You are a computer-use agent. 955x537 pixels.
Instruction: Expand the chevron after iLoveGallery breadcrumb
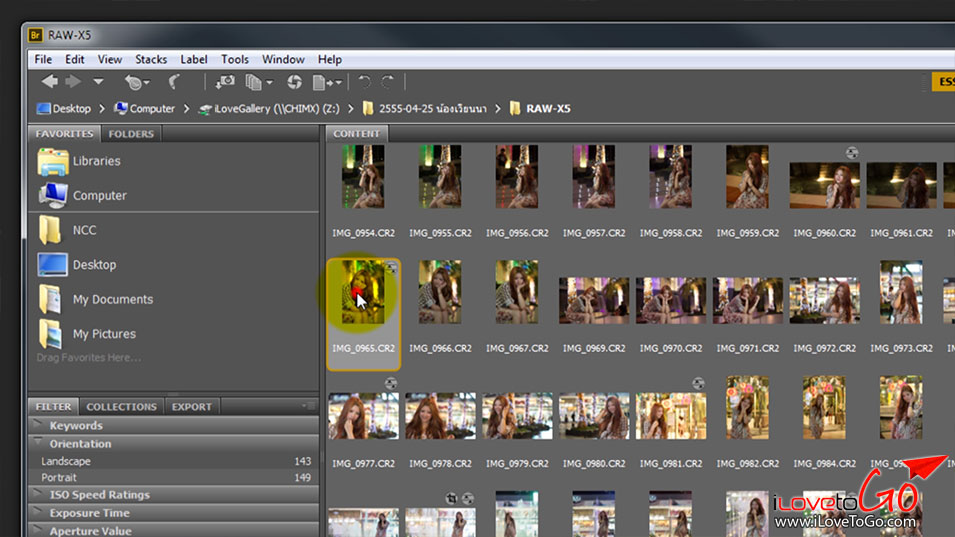pos(350,108)
